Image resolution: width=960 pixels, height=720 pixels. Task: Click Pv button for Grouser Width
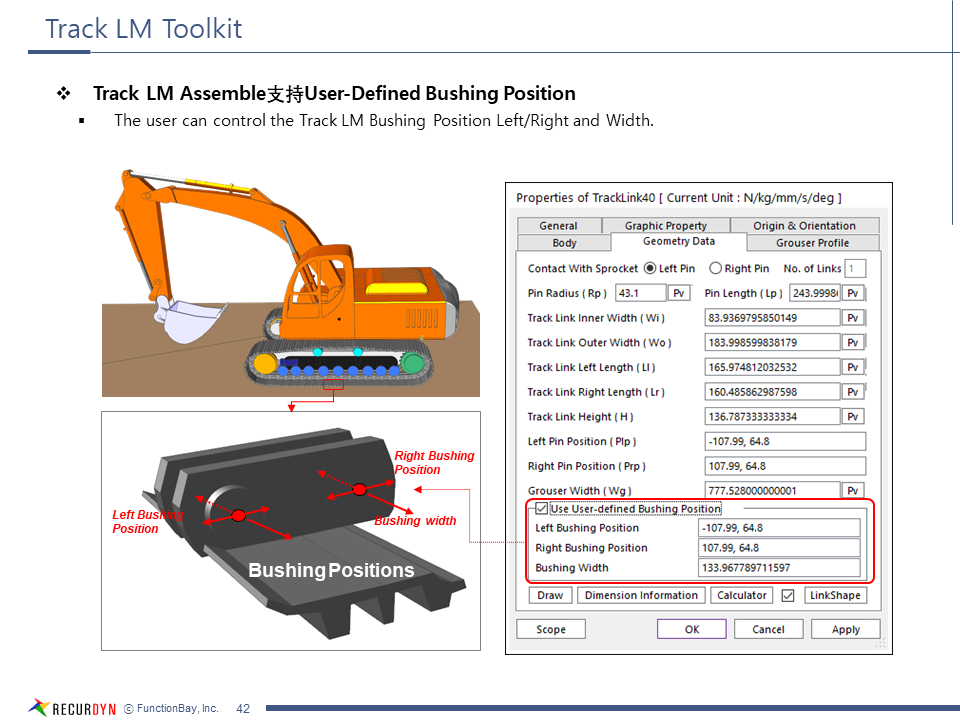click(853, 491)
